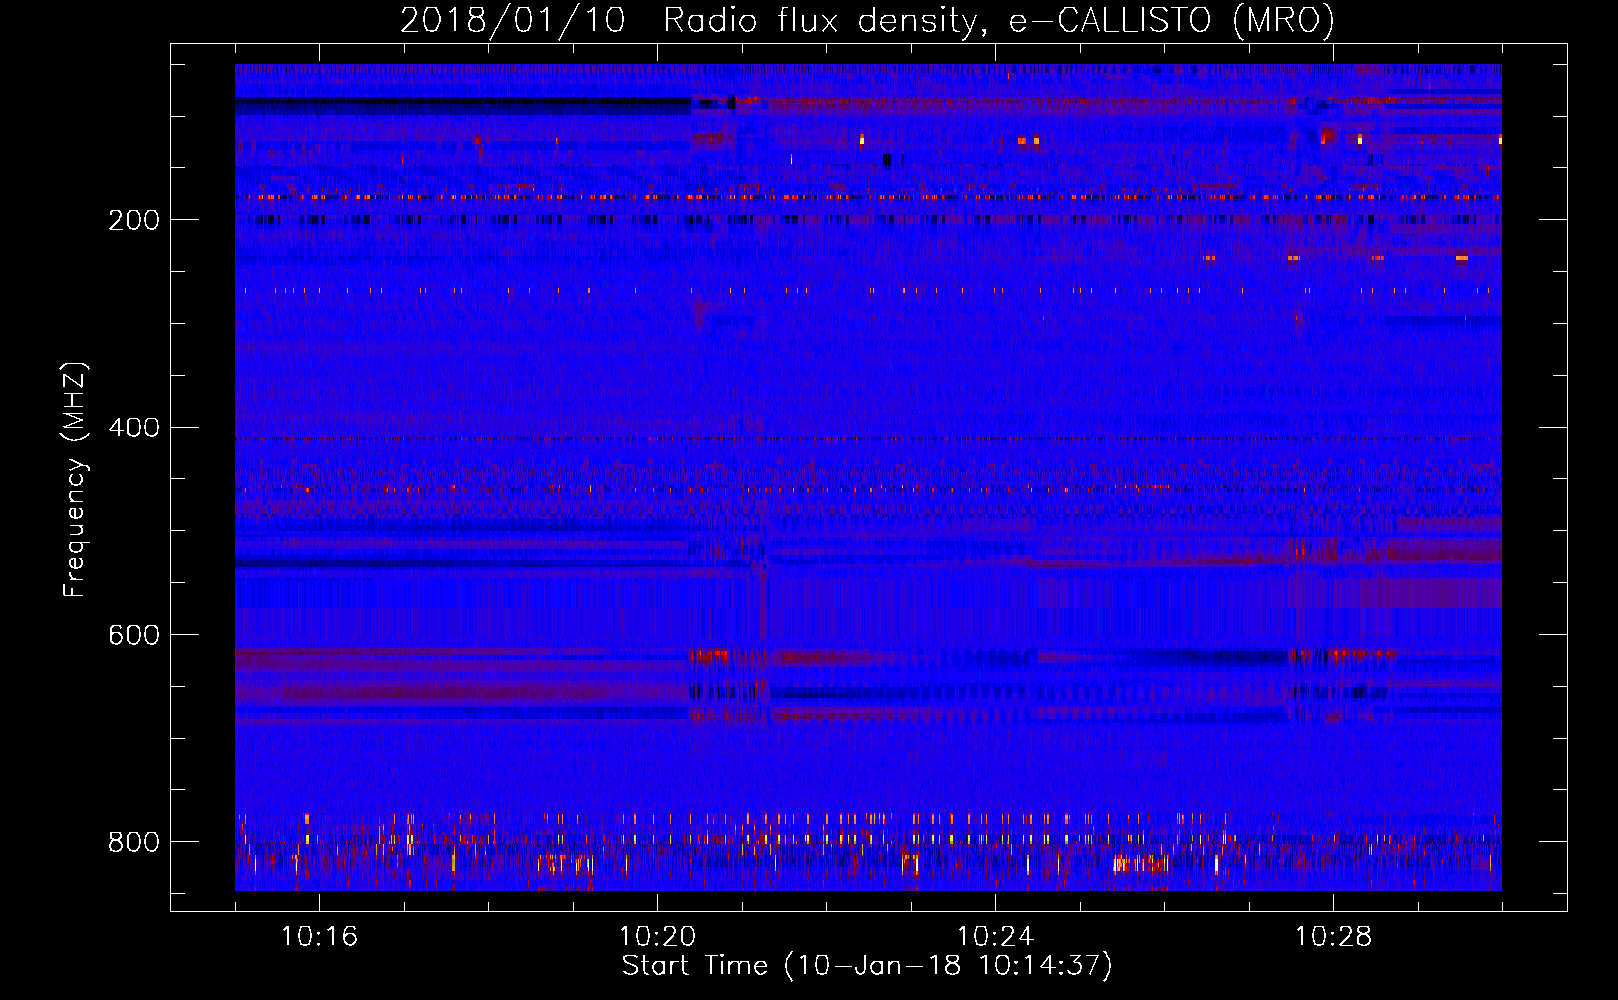
Task: Click the 'Frequency (MHZ)' axis title
Action: pos(75,479)
